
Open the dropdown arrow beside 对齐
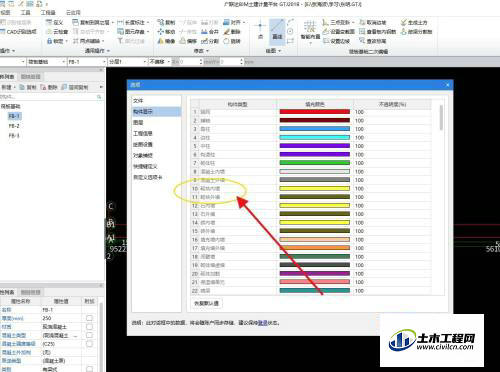(244, 22)
